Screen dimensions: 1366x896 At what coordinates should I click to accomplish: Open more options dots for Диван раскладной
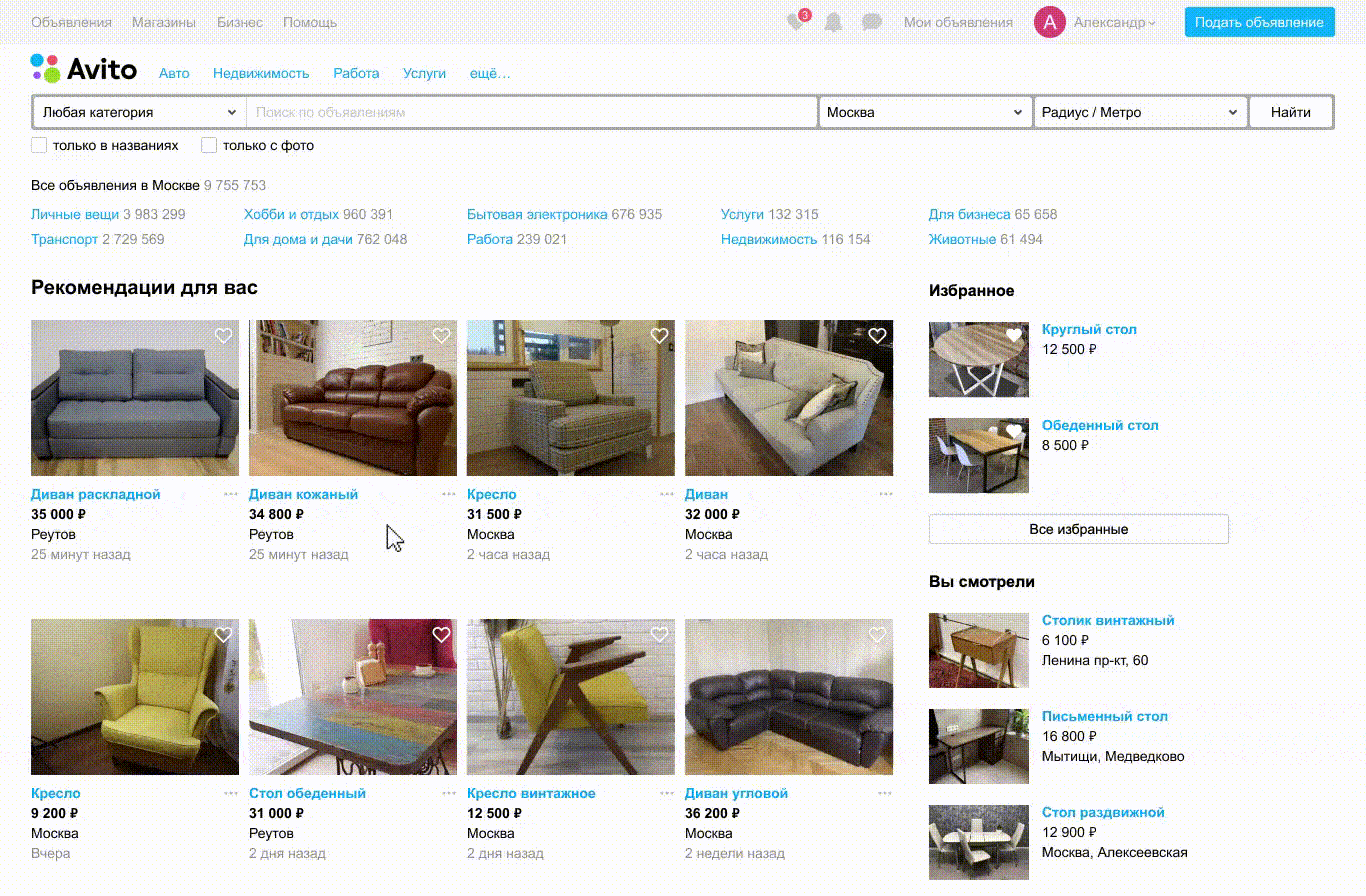point(231,494)
